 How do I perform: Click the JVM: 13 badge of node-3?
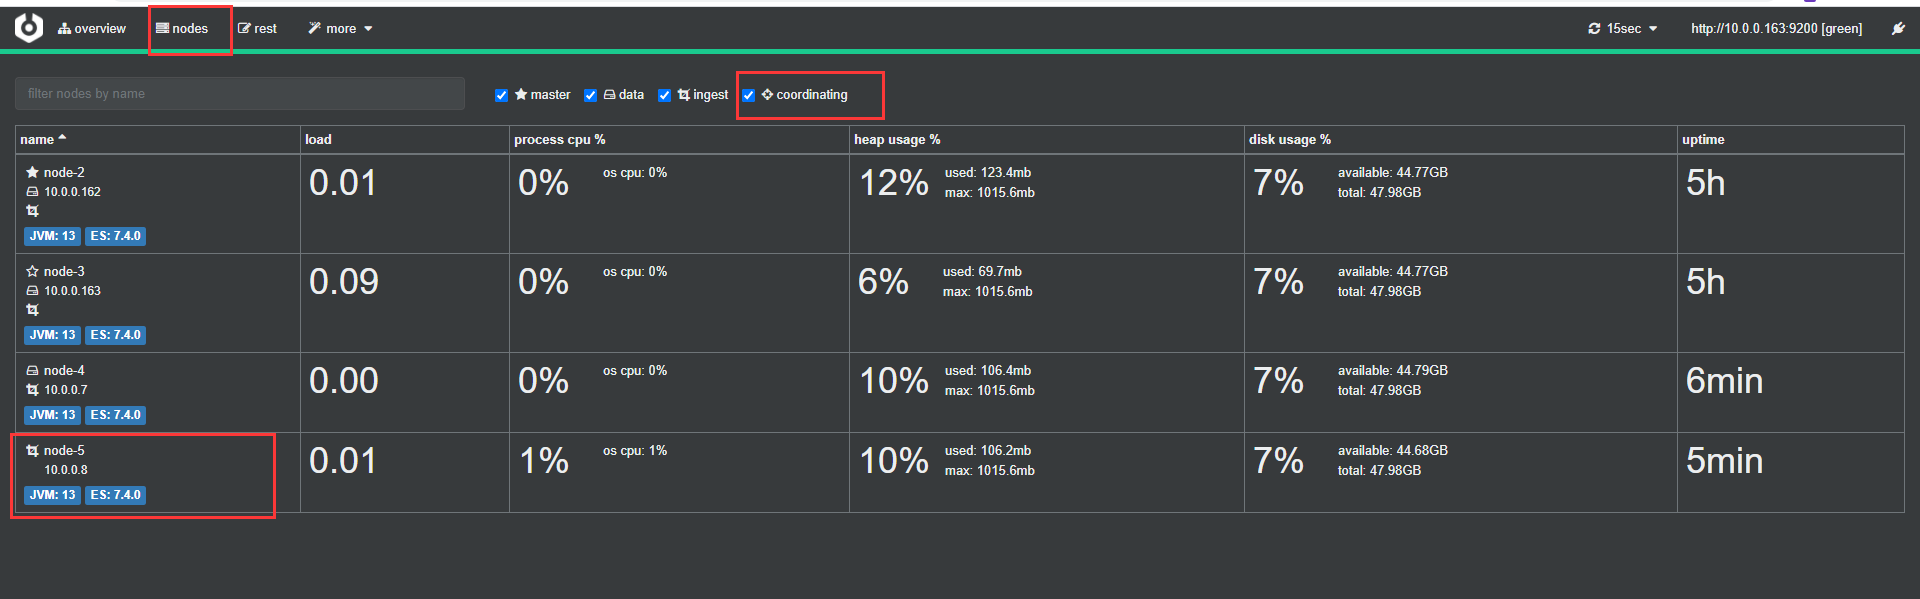point(52,335)
